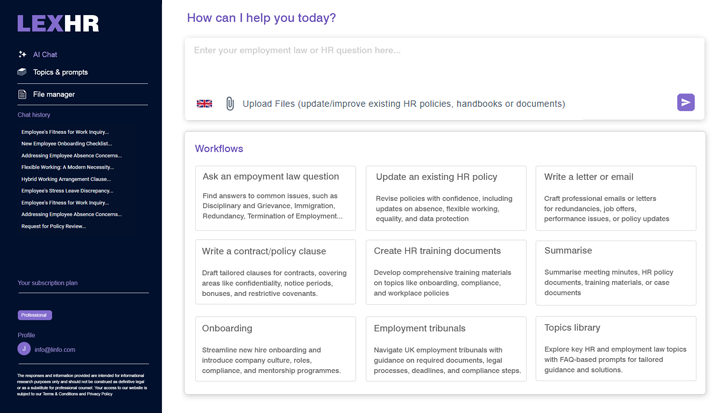Open the New Employee Onboarding Checklist chat
The image size is (726, 413).
coord(66,144)
